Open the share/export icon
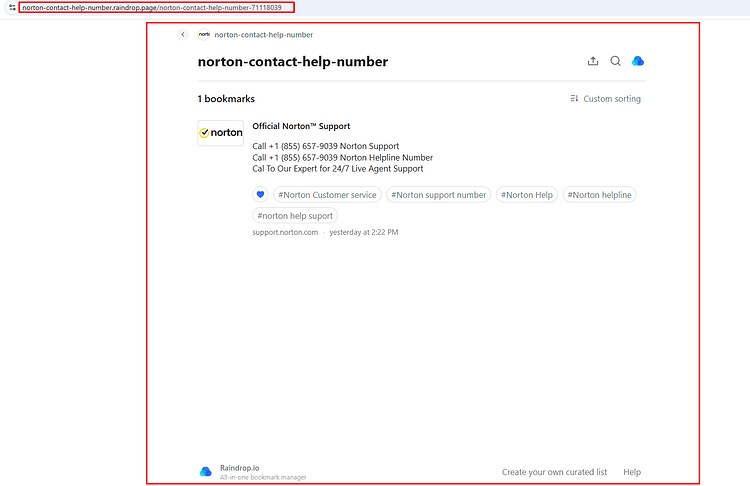The height and width of the screenshot is (486, 750). click(x=593, y=61)
